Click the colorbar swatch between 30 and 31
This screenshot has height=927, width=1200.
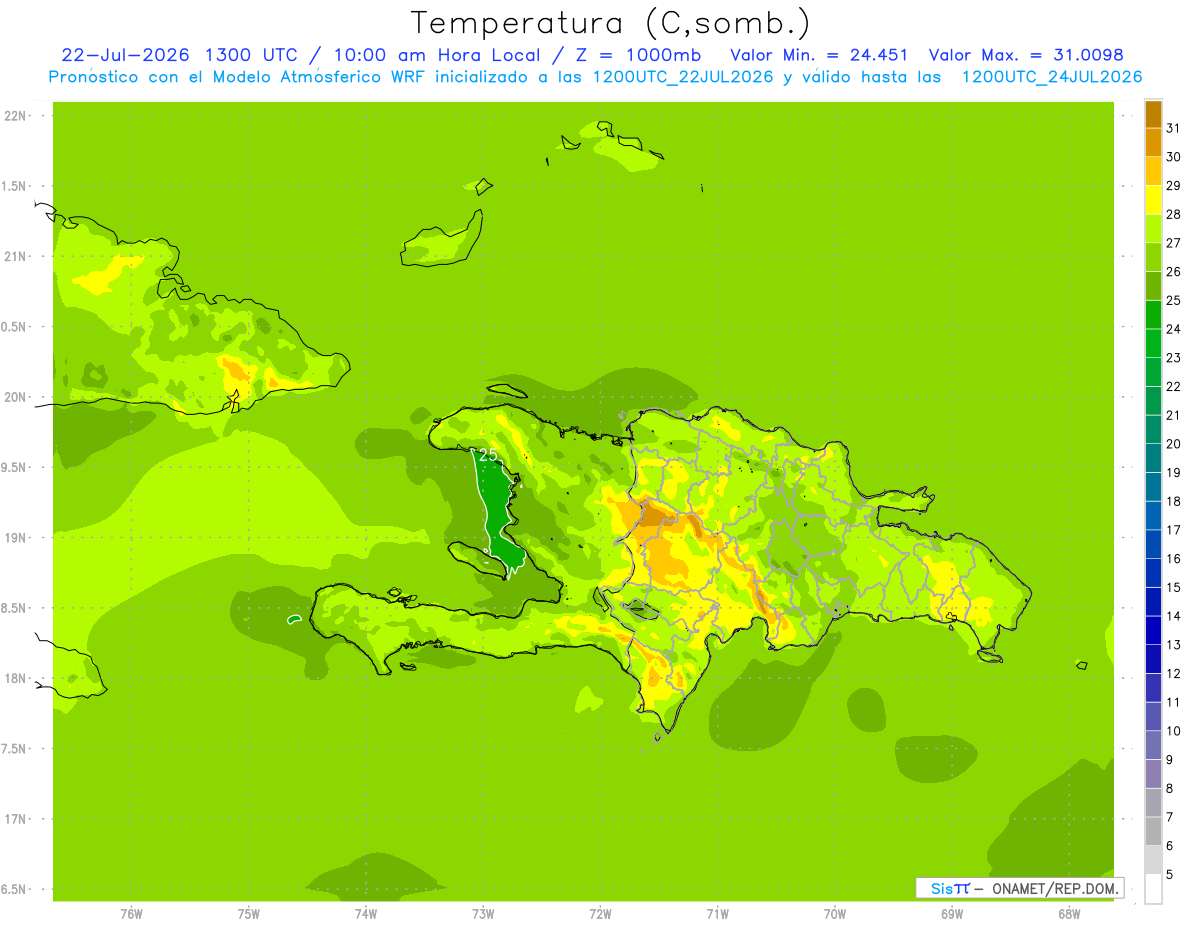(x=1153, y=142)
